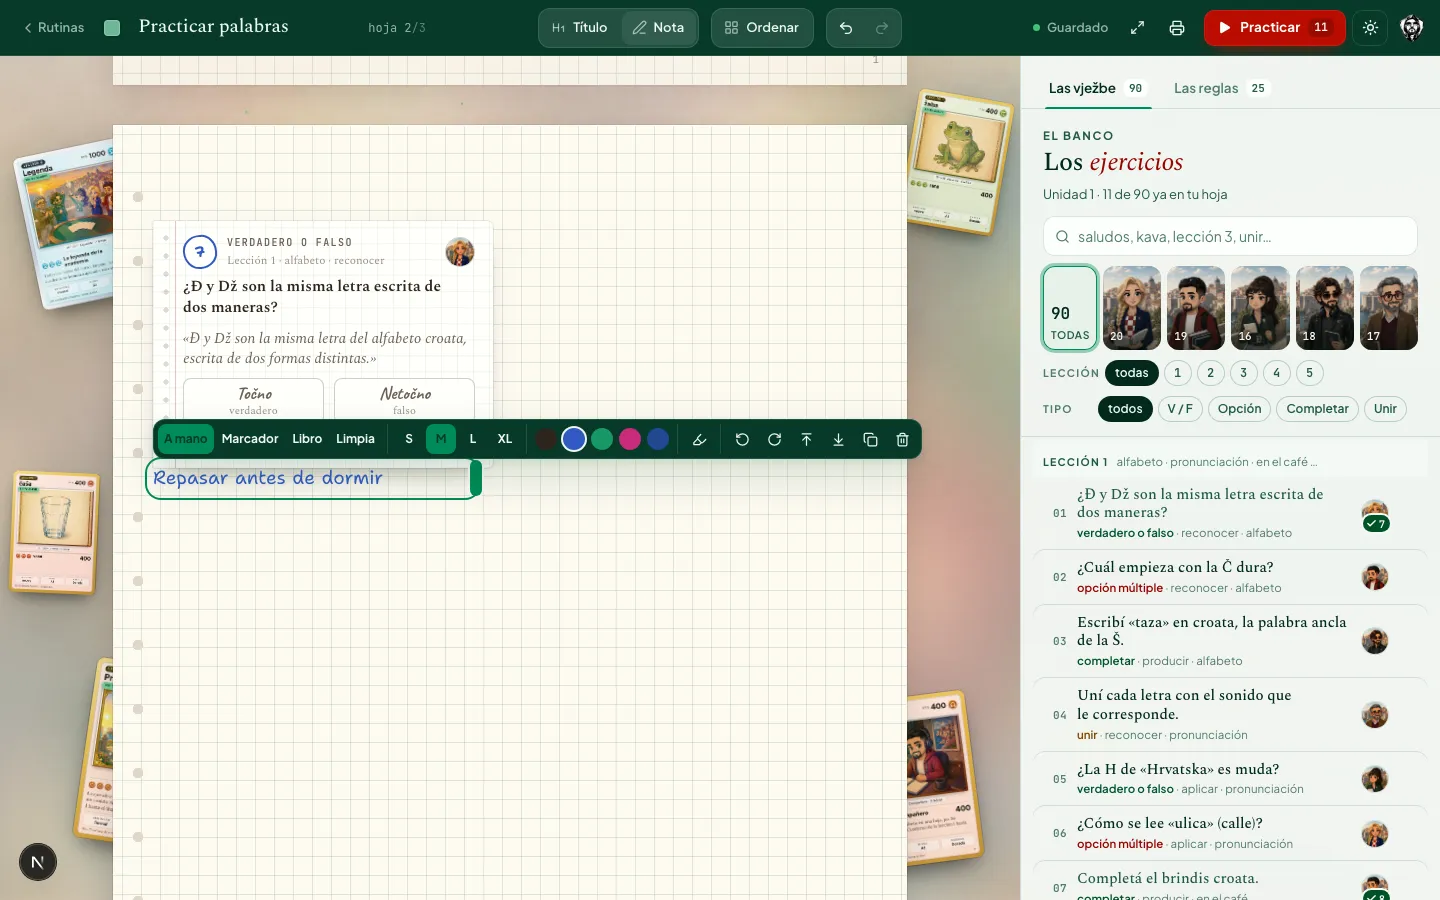Select the Nota tool

point(658,28)
